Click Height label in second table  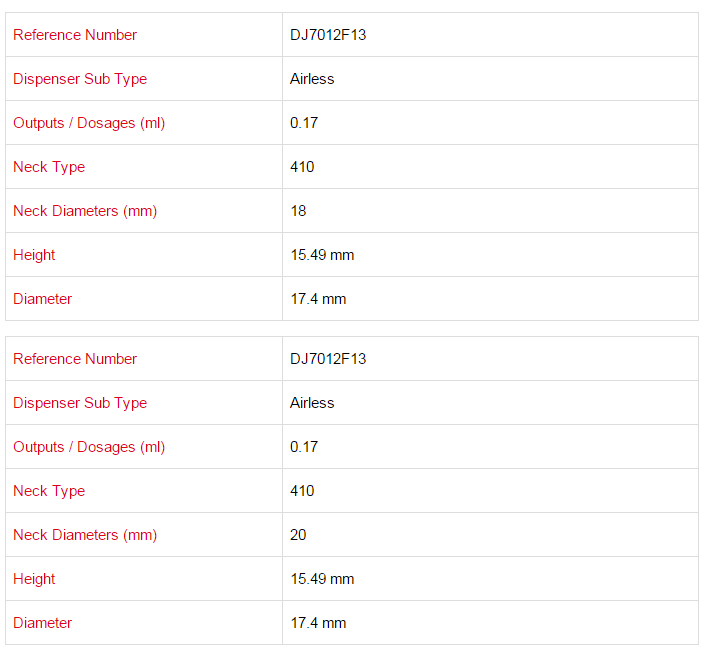coord(34,579)
